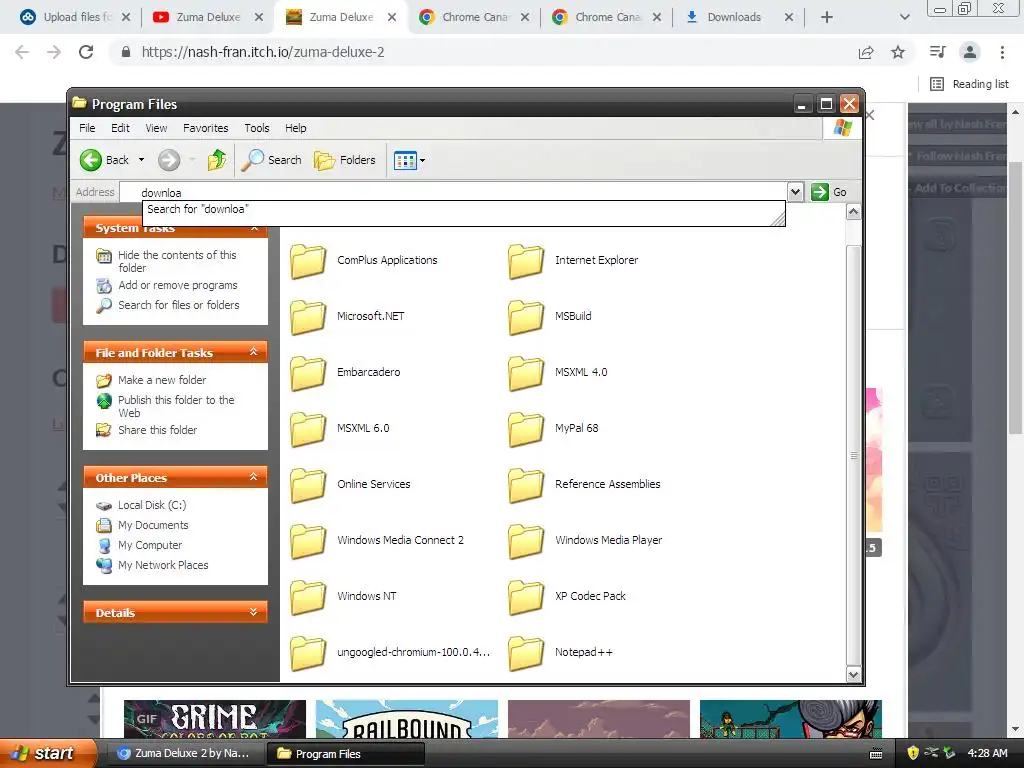Open the Favorites menu
The height and width of the screenshot is (768, 1024).
(x=206, y=128)
